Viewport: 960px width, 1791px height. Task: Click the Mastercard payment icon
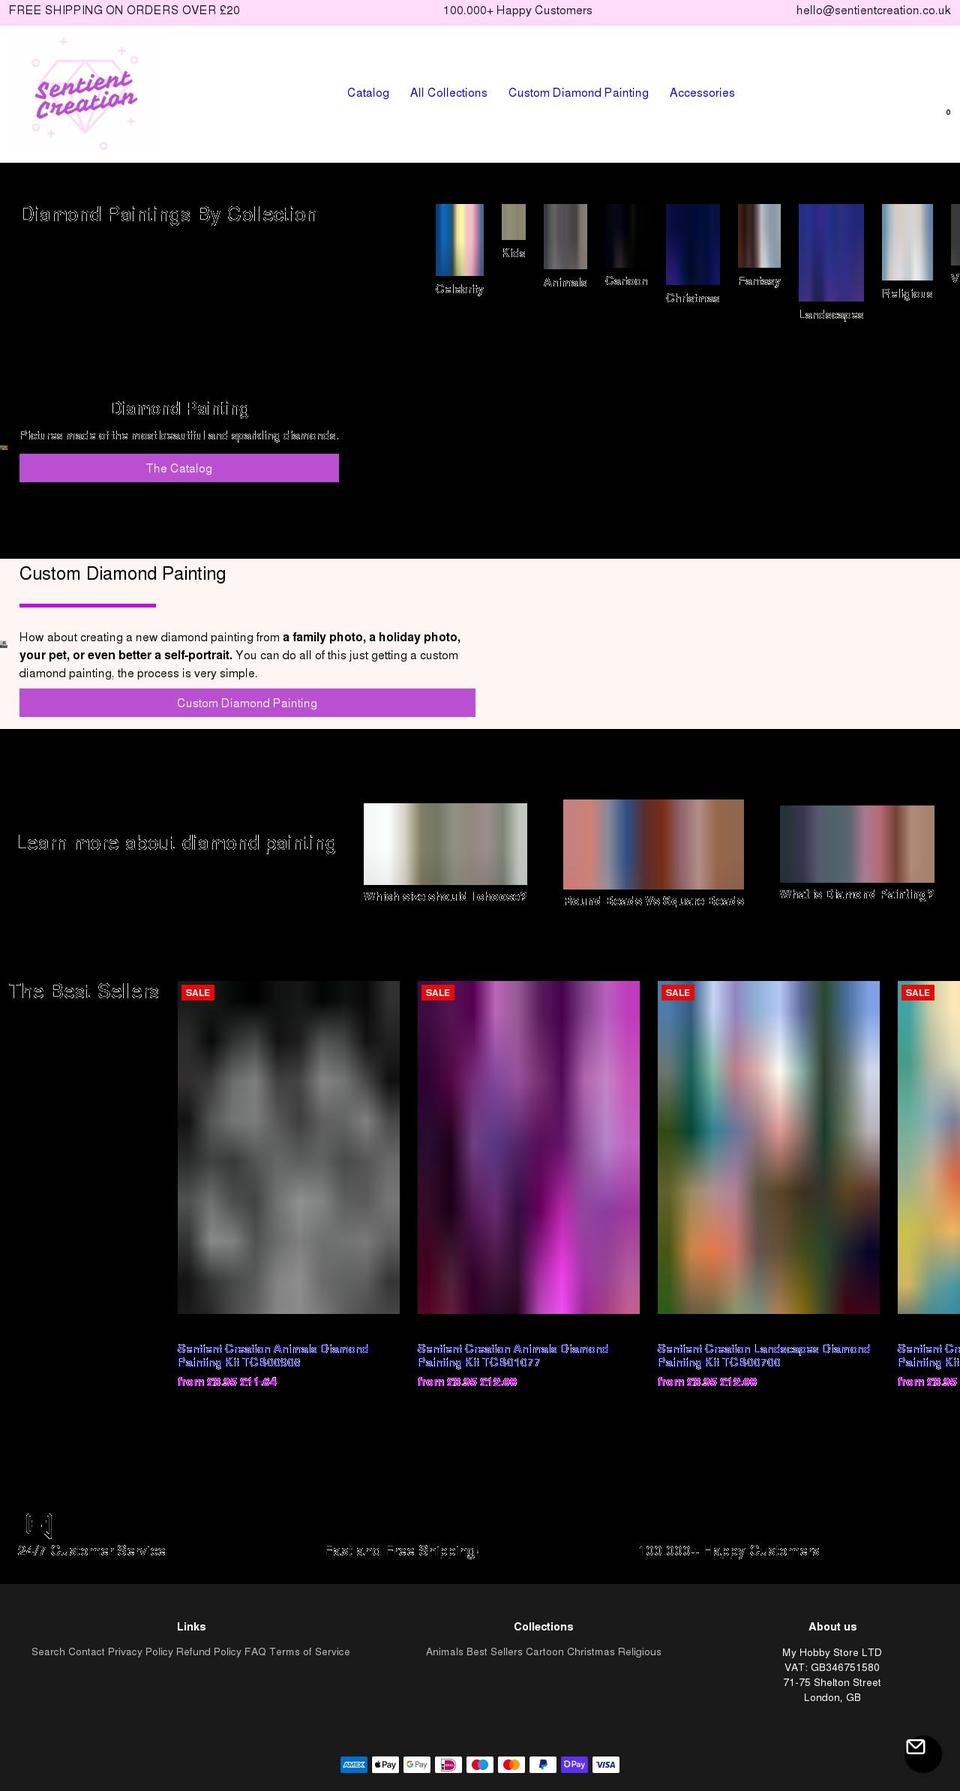pyautogui.click(x=511, y=1764)
